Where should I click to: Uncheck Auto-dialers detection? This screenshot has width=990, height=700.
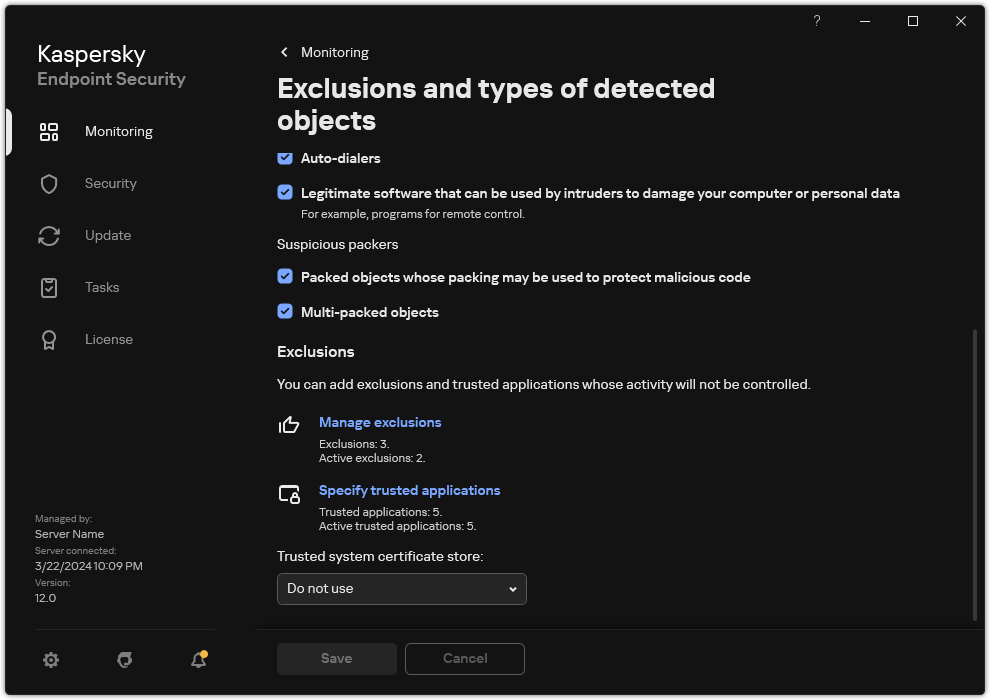(284, 158)
